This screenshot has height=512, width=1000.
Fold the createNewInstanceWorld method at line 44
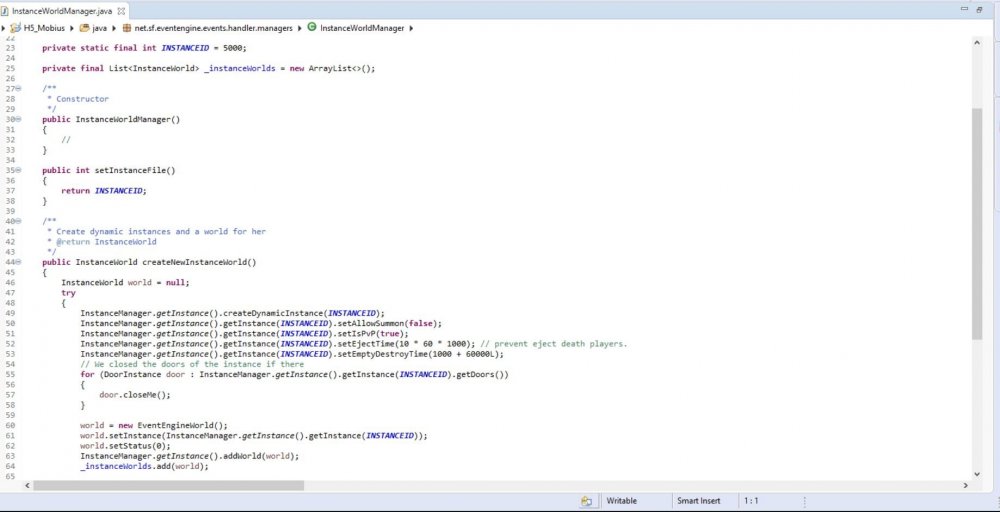click(21, 262)
